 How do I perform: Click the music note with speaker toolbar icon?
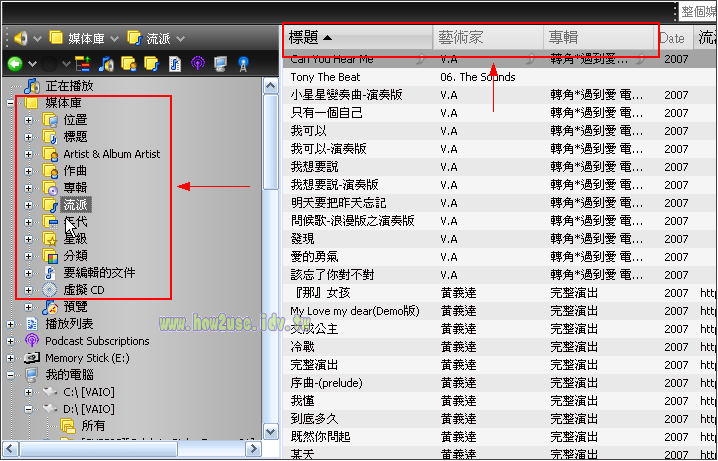click(x=107, y=63)
